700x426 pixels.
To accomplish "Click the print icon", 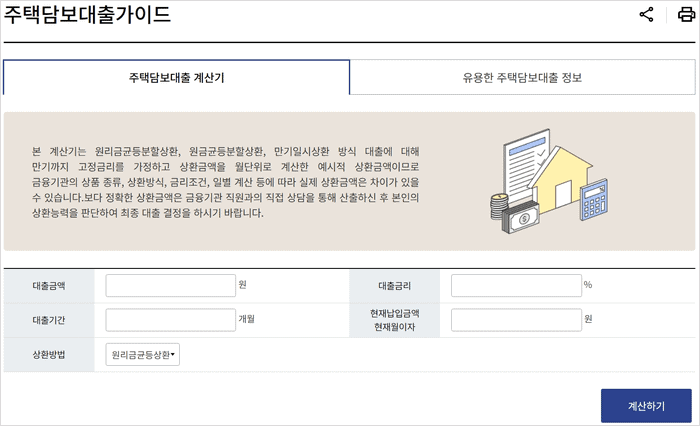I will pos(686,14).
